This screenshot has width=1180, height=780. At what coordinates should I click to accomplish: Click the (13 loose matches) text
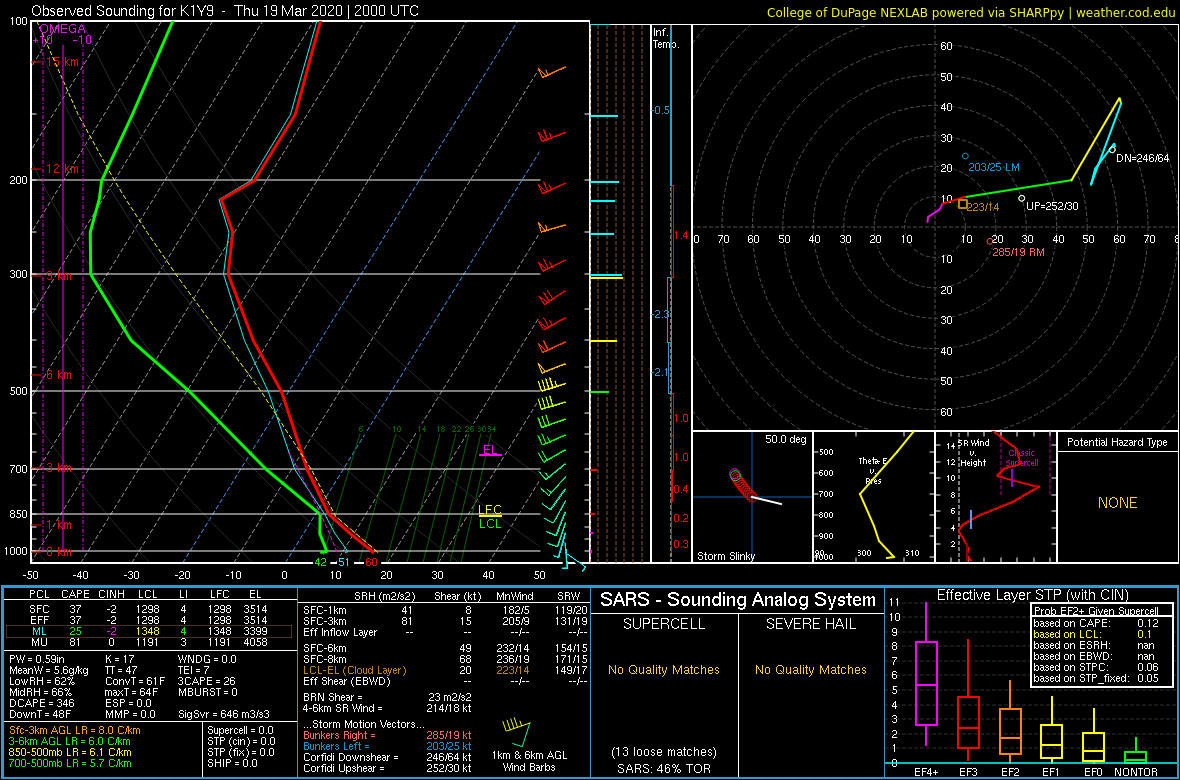click(663, 752)
